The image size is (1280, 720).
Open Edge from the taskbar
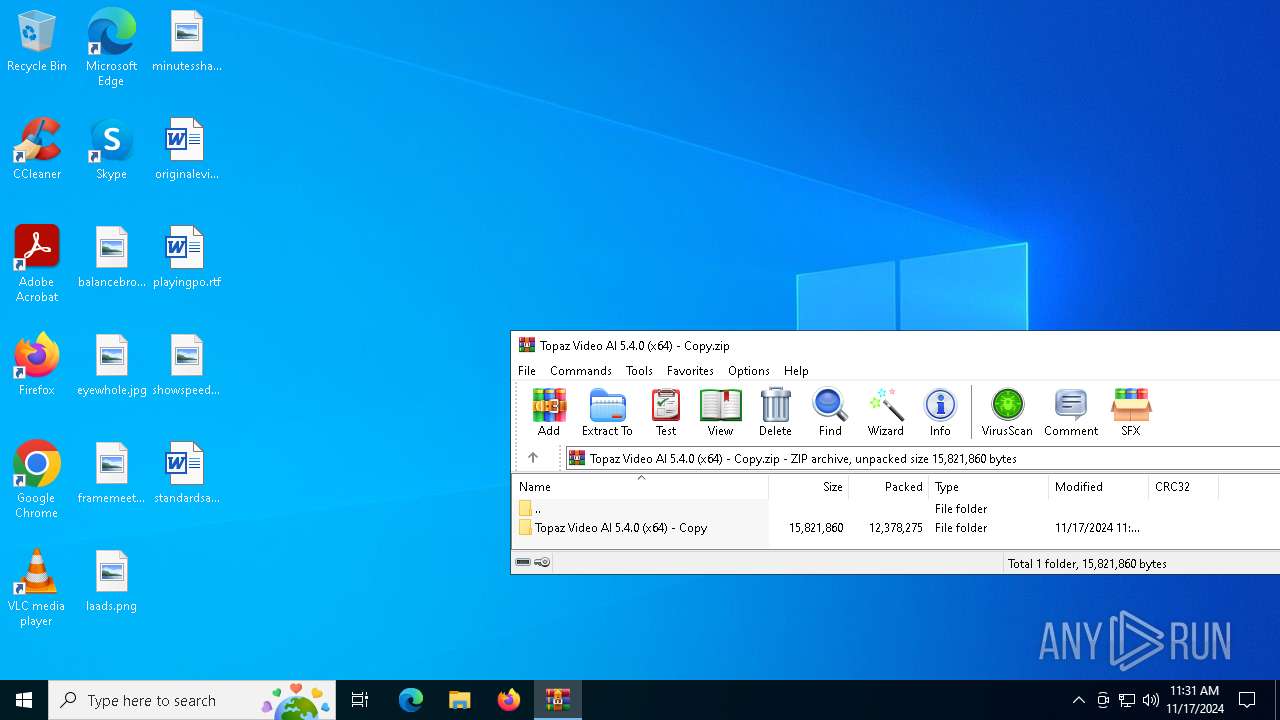[x=411, y=700]
